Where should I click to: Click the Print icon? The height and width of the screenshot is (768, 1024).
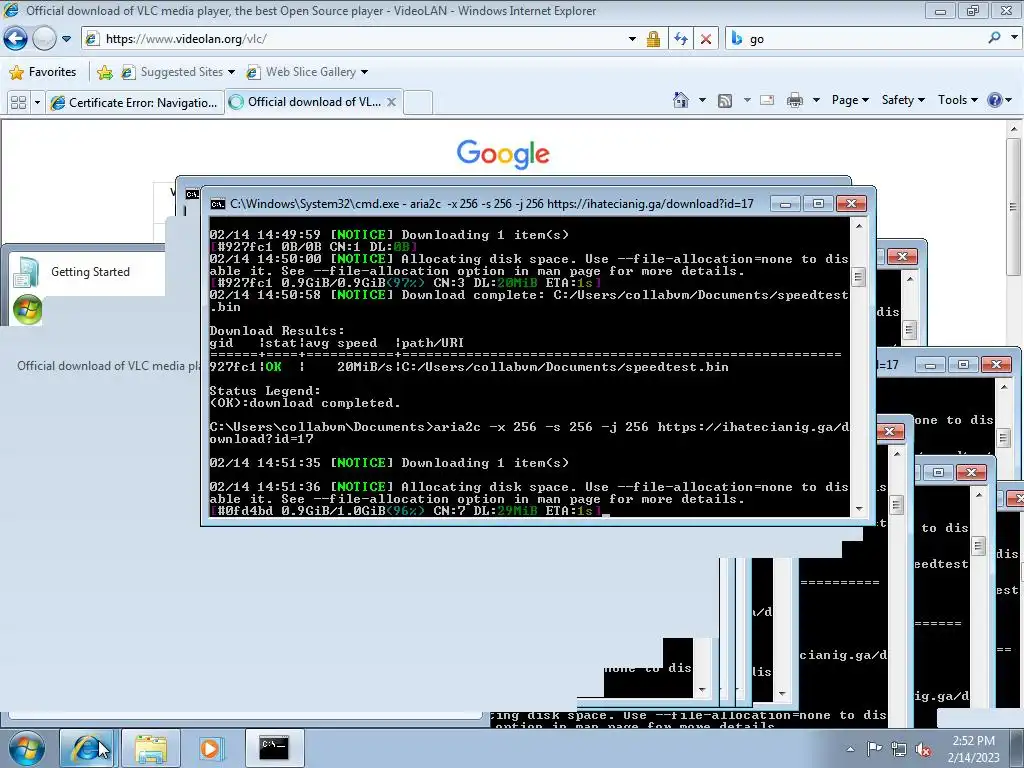(794, 100)
